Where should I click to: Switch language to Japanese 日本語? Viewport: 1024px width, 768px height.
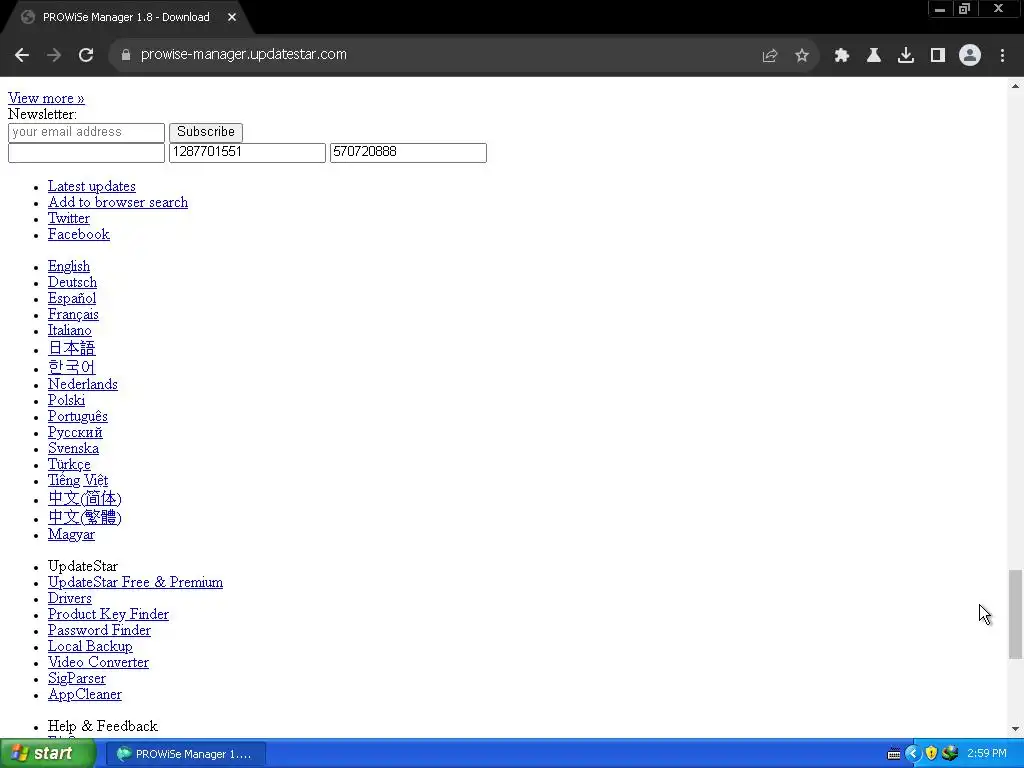[71, 348]
